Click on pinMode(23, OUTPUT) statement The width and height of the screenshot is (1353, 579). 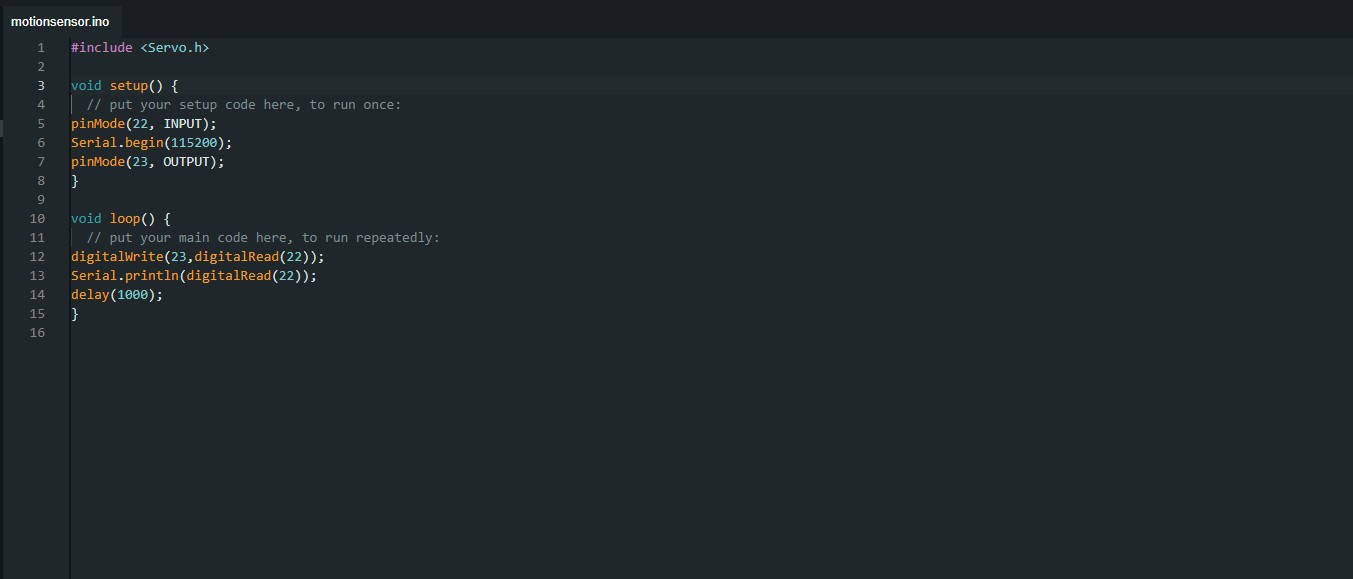point(148,162)
